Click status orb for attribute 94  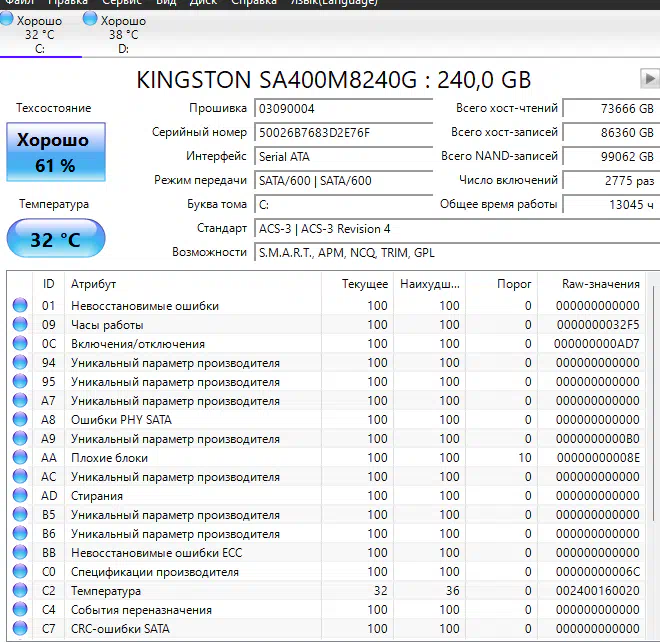click(20, 362)
